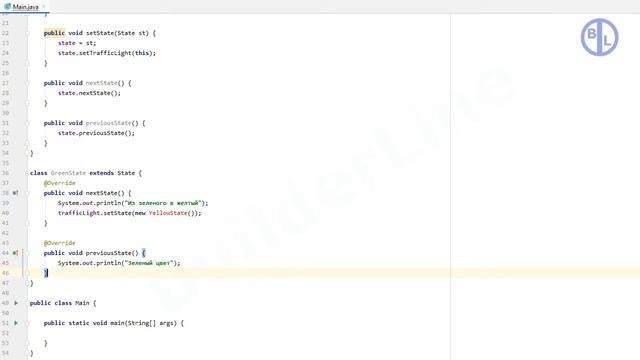Viewport: 640px width, 360px height.
Task: Collapse TrafficLight previousState method at line 31
Action: coord(27,123)
